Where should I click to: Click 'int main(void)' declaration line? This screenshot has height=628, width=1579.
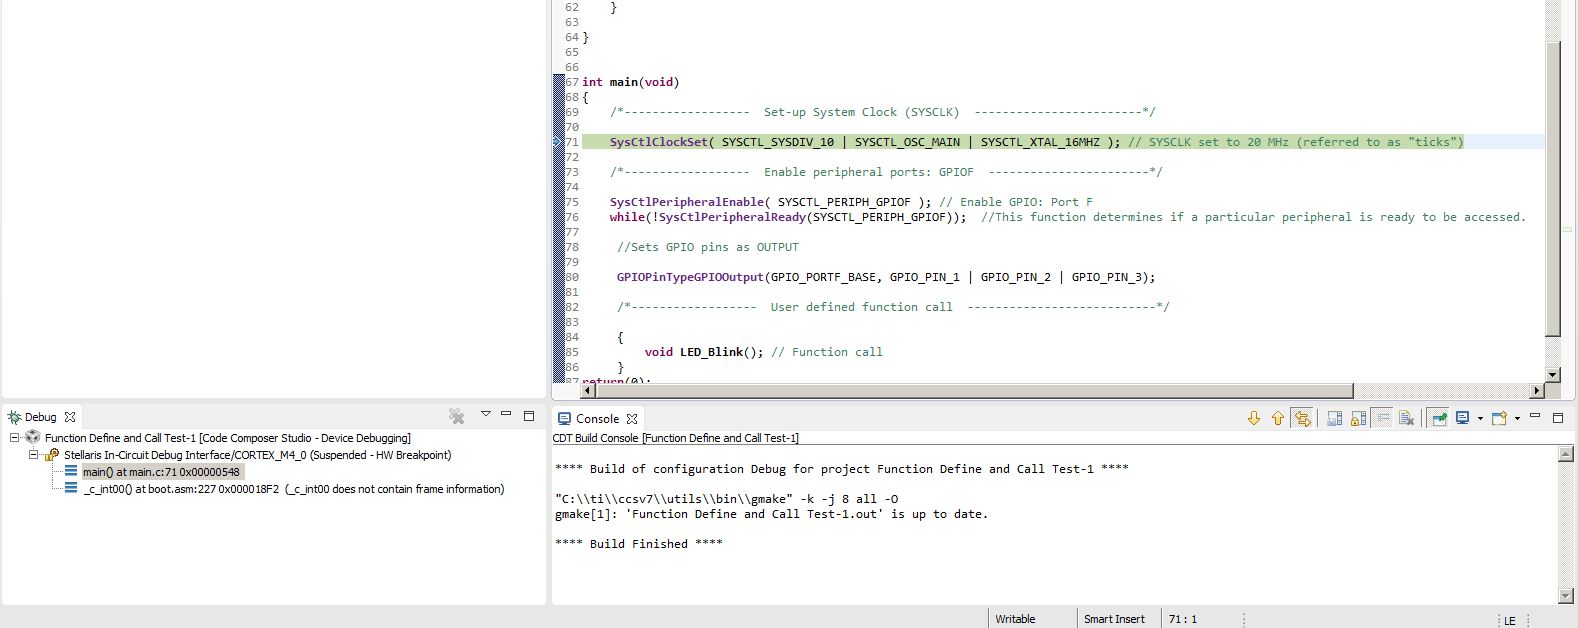631,82
